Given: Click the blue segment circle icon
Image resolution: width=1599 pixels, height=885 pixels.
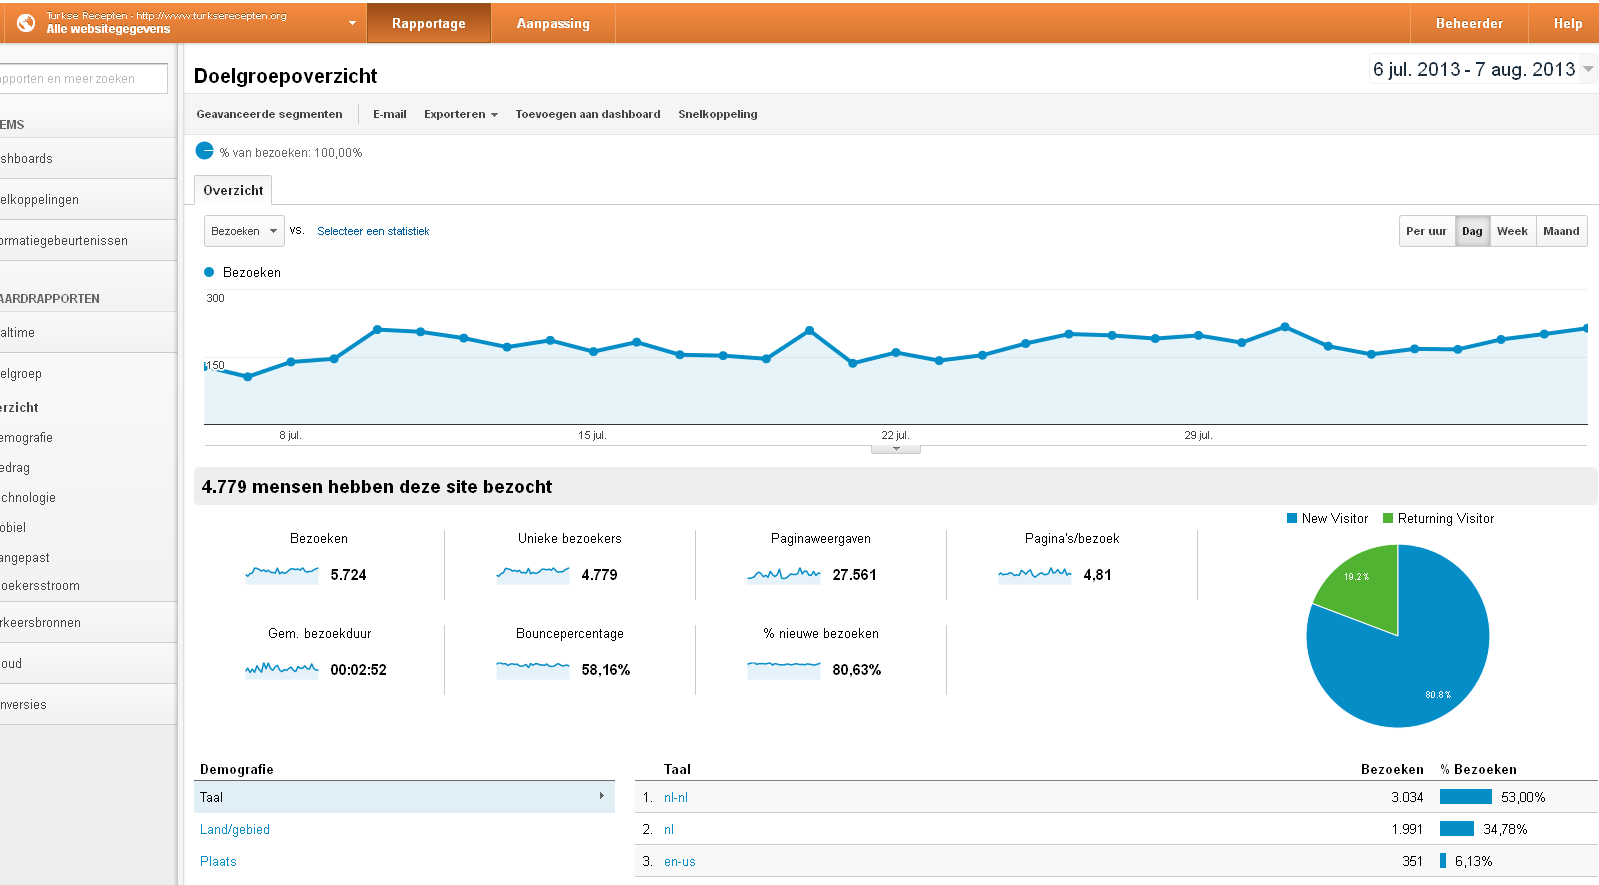Looking at the screenshot, I should click(x=204, y=151).
